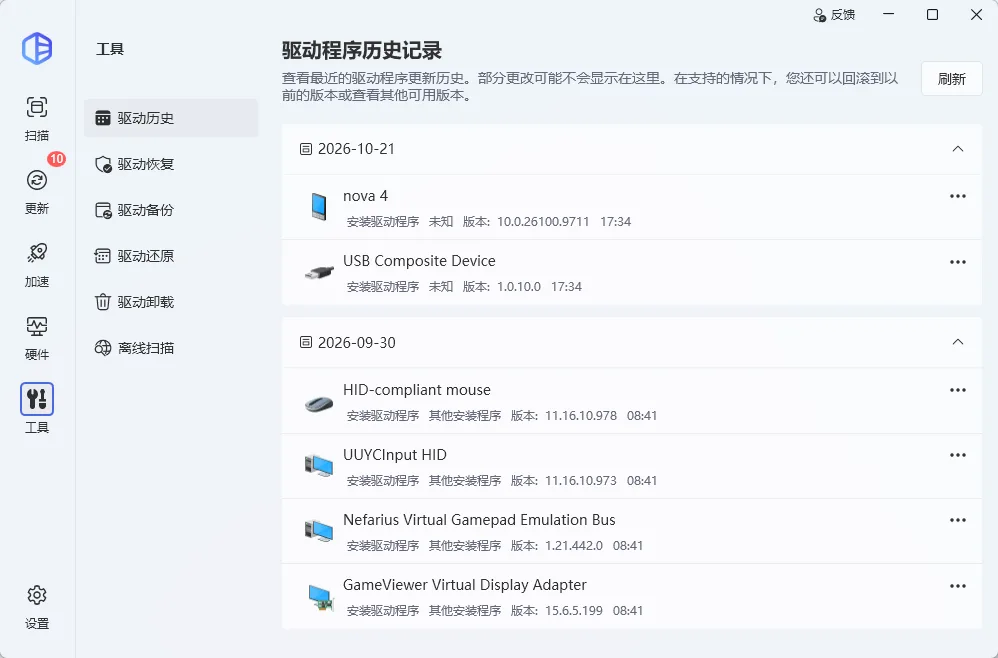Click the 2026-09-30 date label

(356, 342)
